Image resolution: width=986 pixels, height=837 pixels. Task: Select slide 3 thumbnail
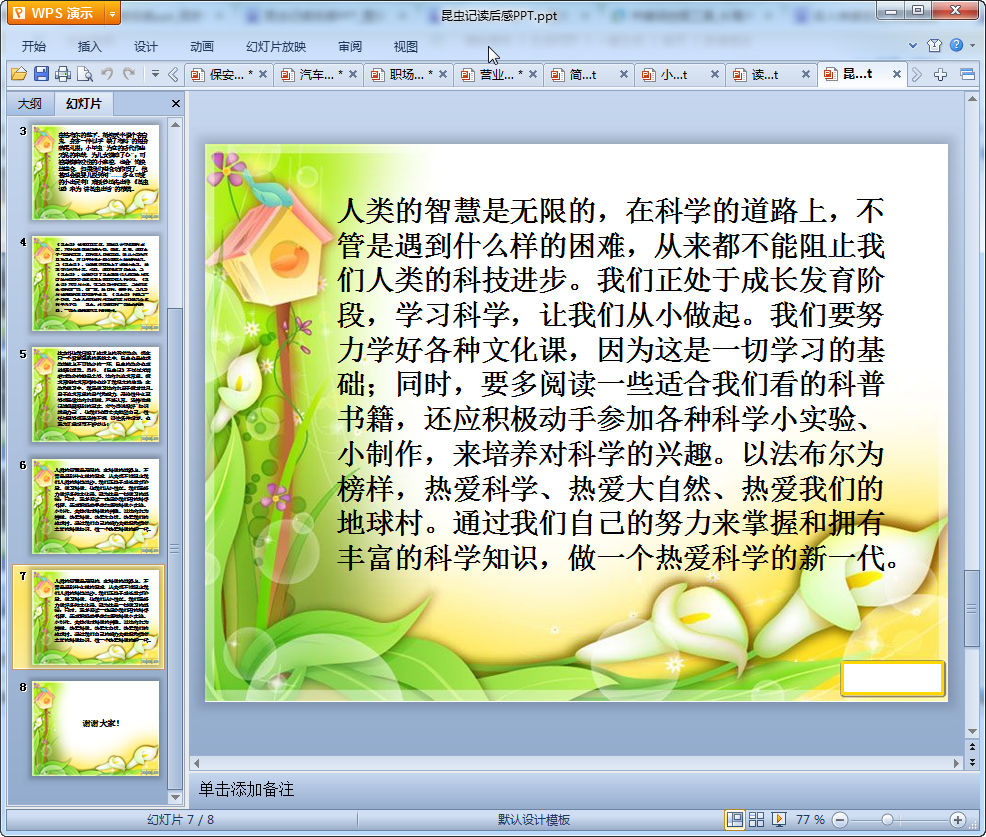point(96,172)
